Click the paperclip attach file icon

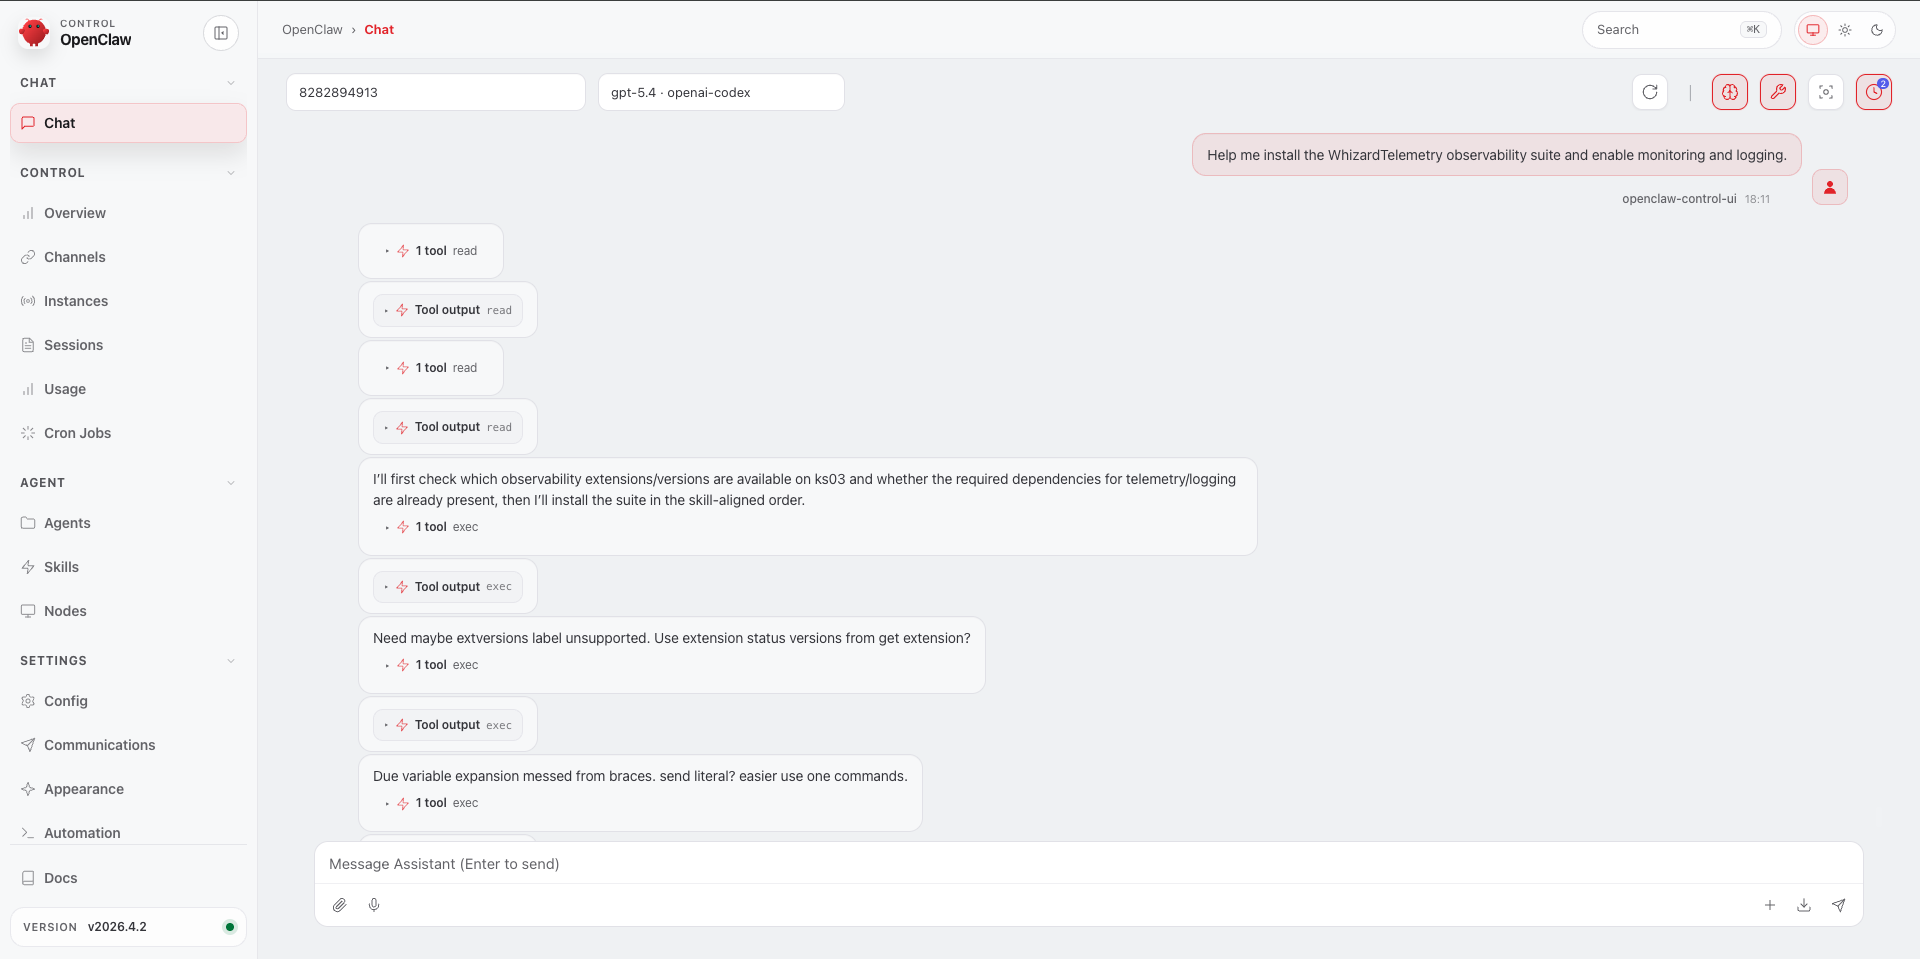coord(340,905)
